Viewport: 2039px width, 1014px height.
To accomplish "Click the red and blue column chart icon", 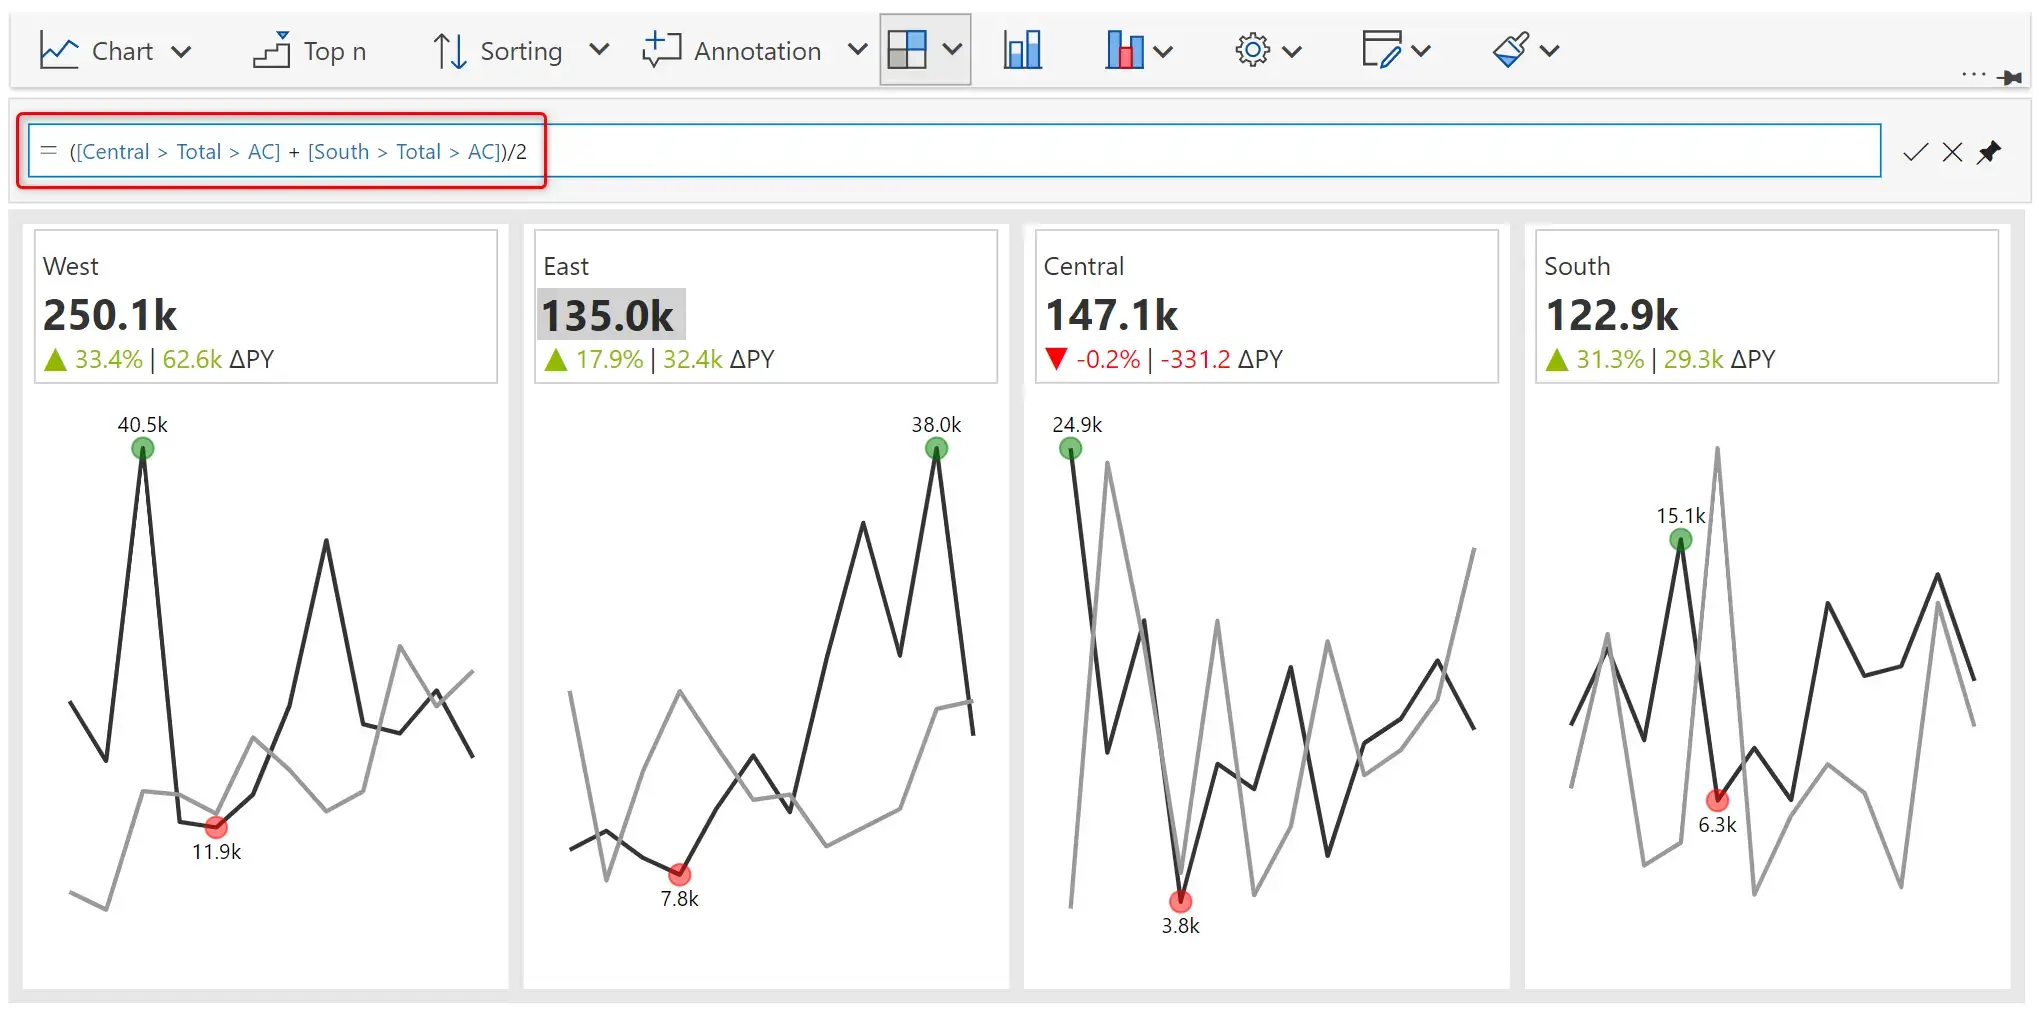I will coord(1125,49).
